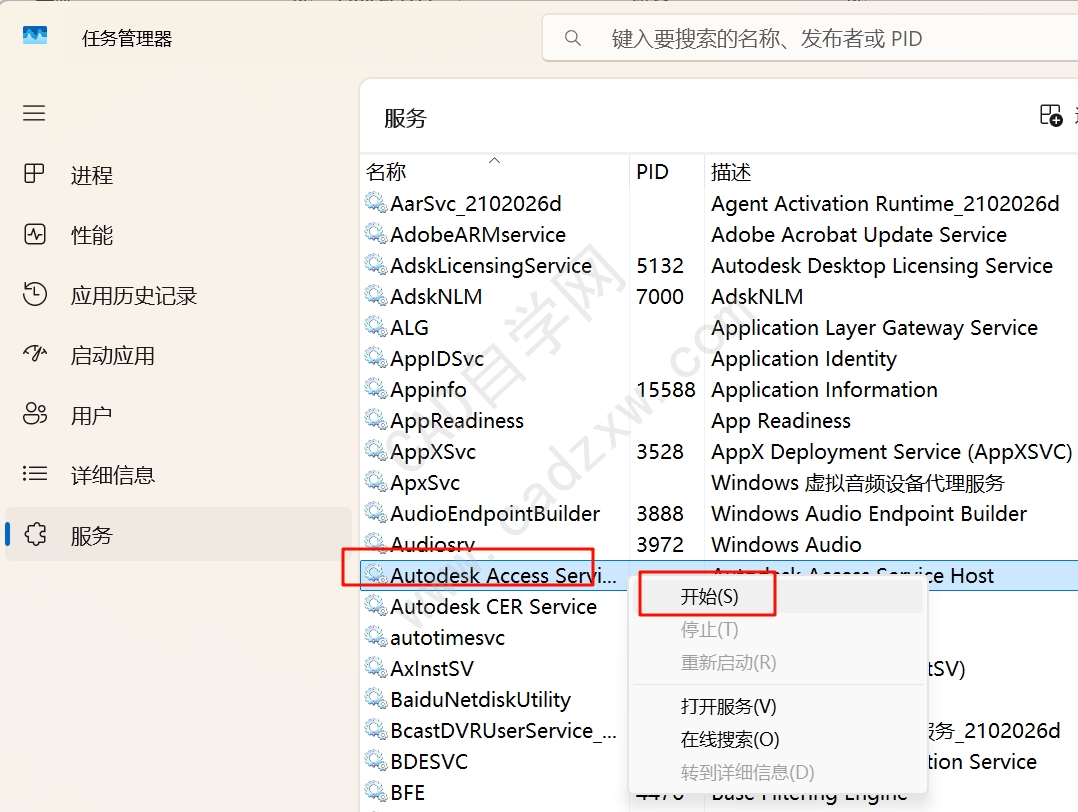Viewport: 1078px width, 812px height.
Task: Choose 在线搜索(O) in the context menu
Action: coord(778,739)
